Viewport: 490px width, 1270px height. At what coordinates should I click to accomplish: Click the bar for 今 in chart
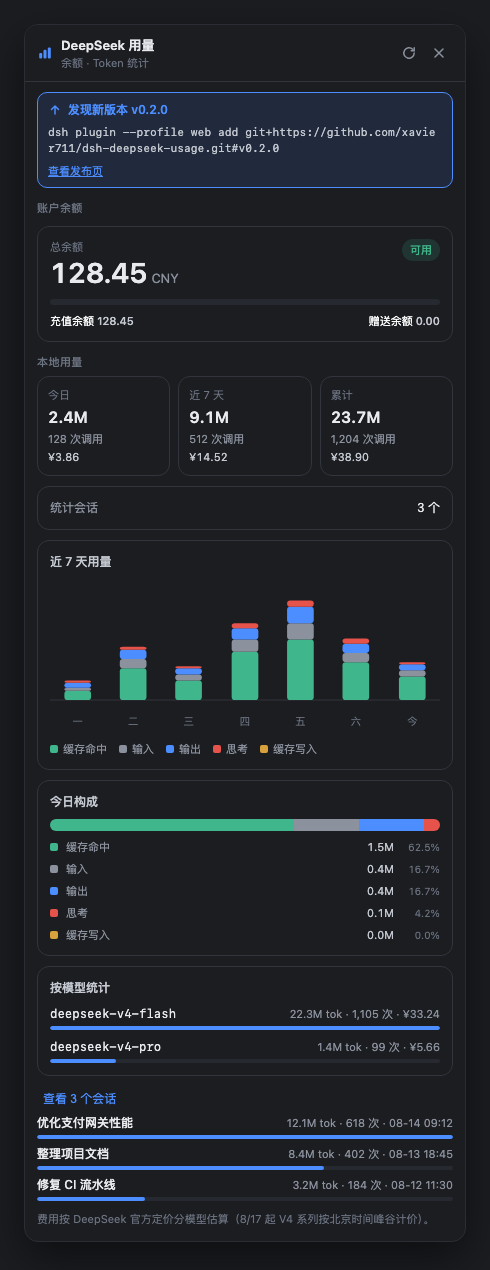[x=412, y=681]
